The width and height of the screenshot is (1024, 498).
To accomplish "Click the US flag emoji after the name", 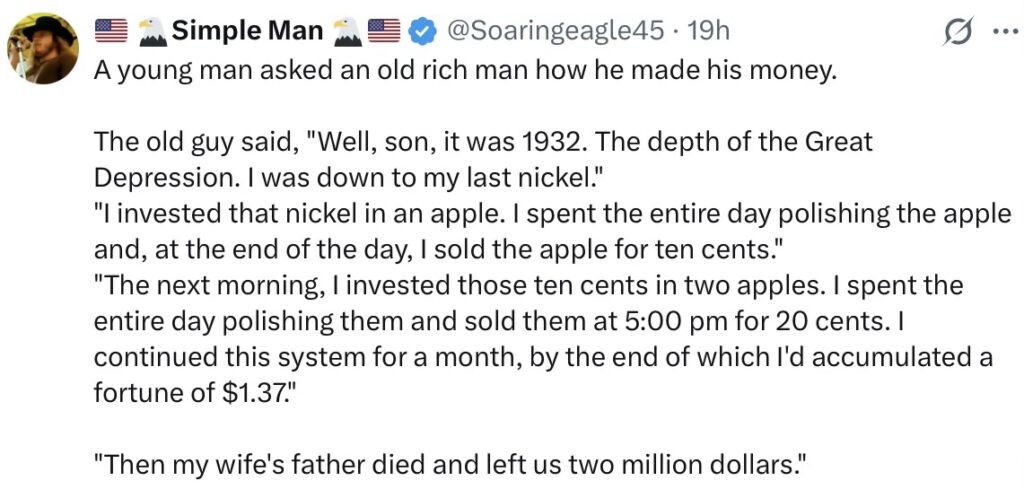I will [x=384, y=32].
